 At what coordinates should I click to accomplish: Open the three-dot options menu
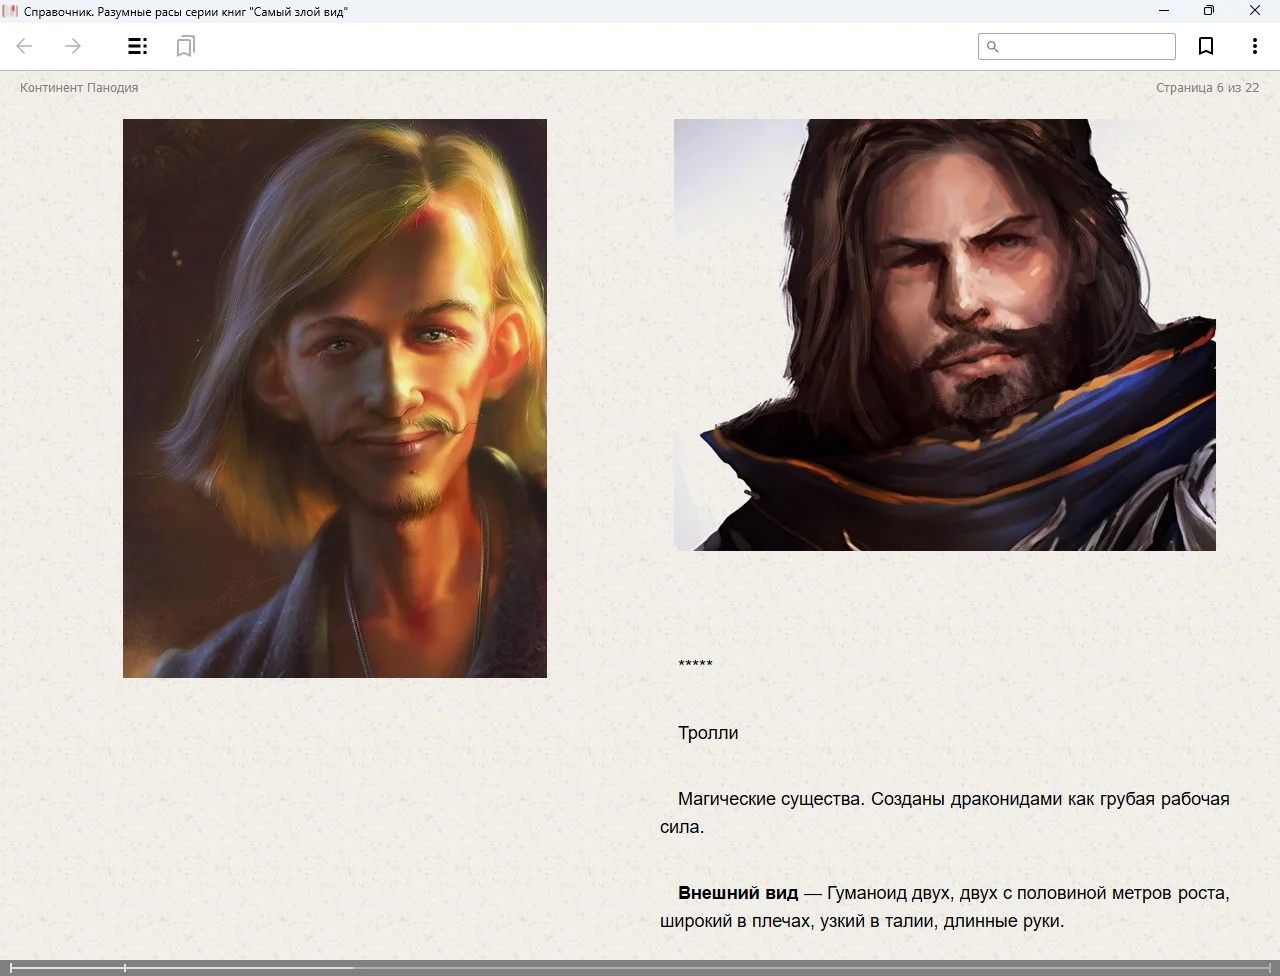click(1254, 46)
